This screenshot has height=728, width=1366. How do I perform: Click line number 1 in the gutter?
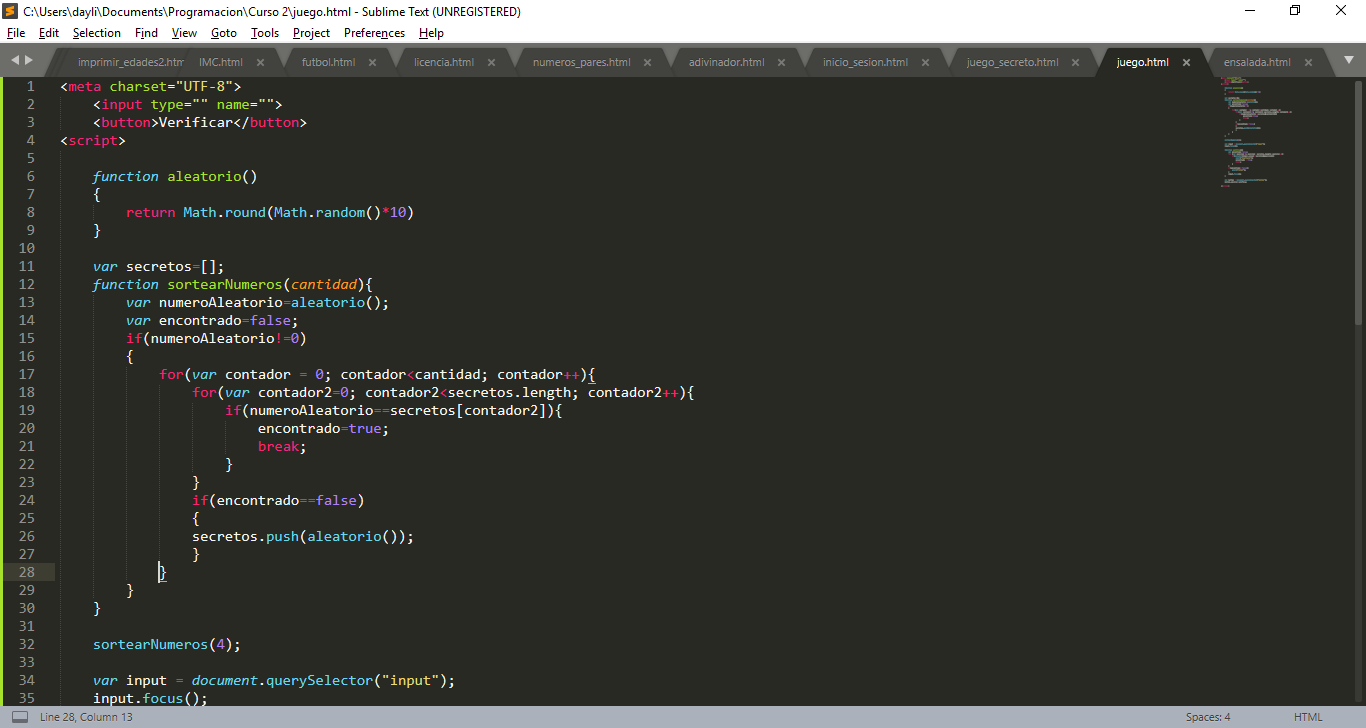click(x=31, y=86)
